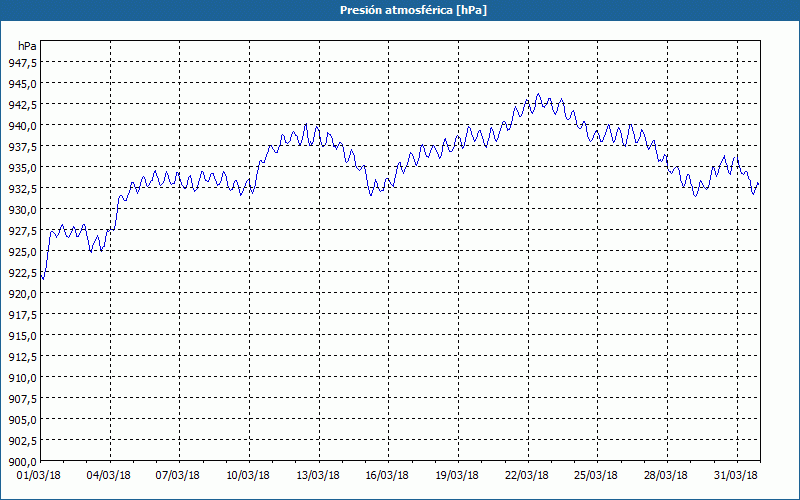Click the pressure curve's lowest point near 01/03/18
This screenshot has width=800, height=500.
(43, 279)
